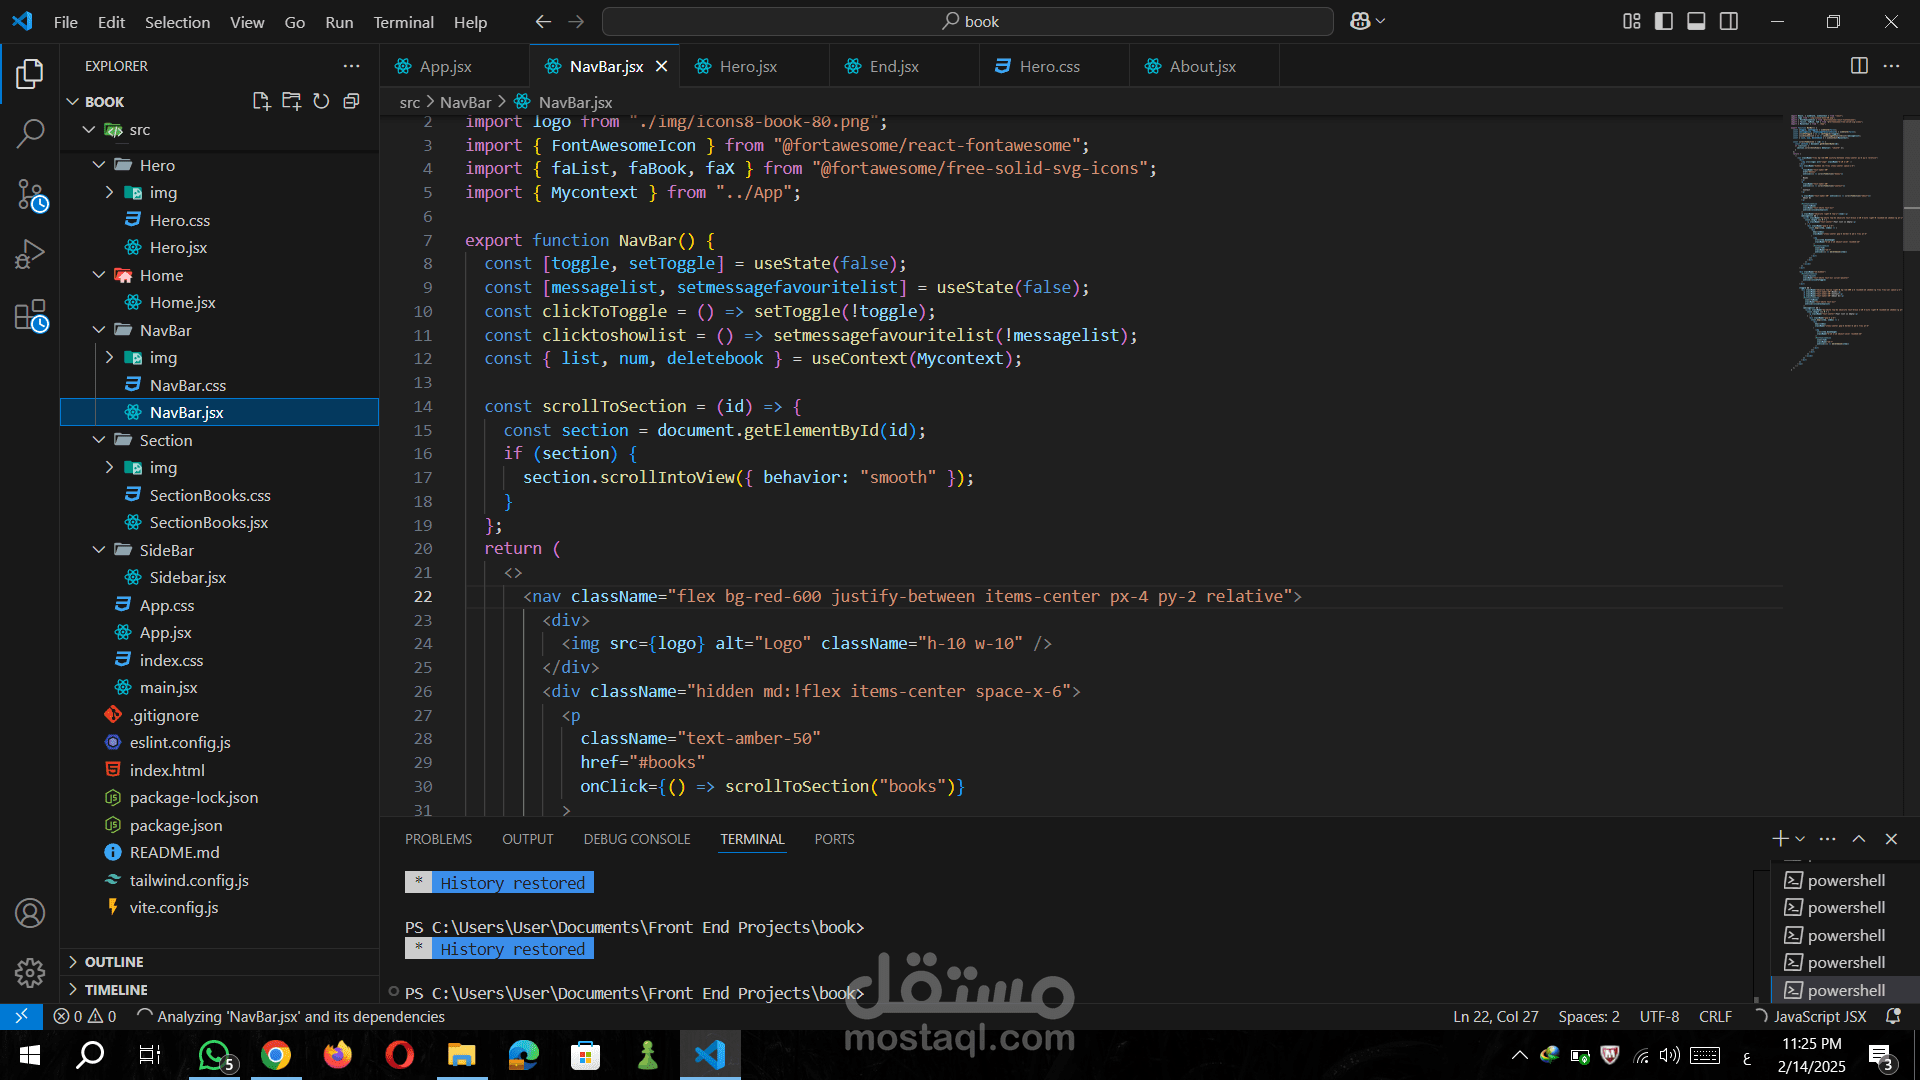Toggle the bottom panel layout button
This screenshot has height=1080, width=1920.
point(1696,21)
